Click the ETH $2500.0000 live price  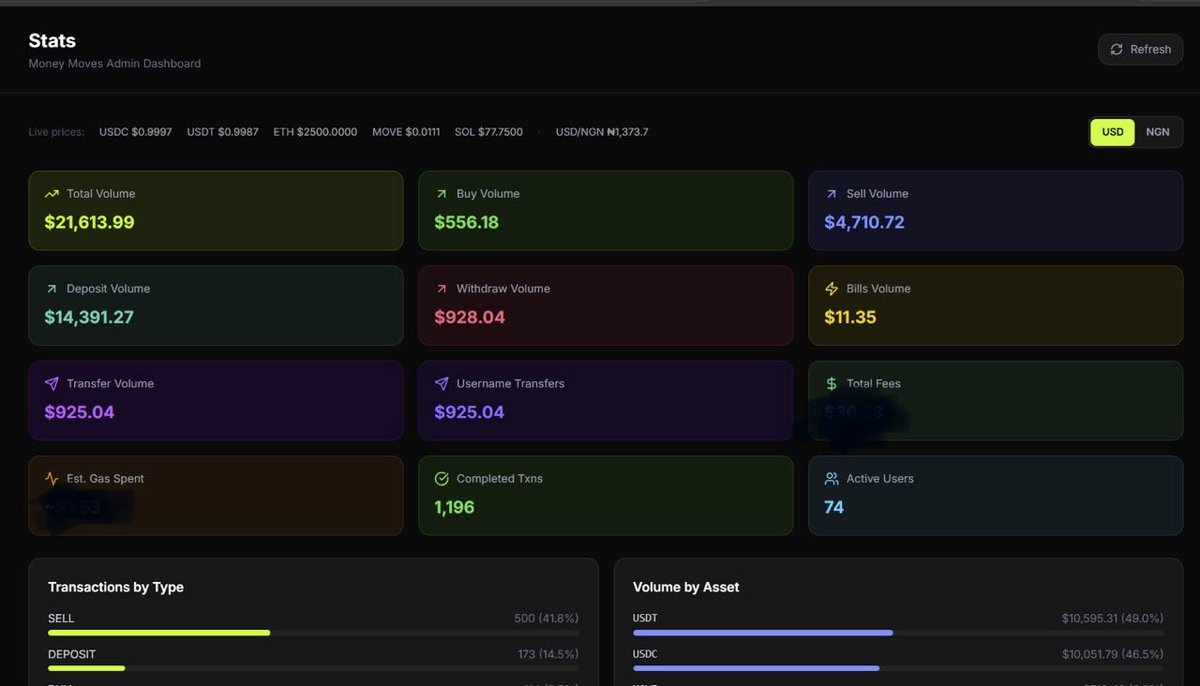315,132
